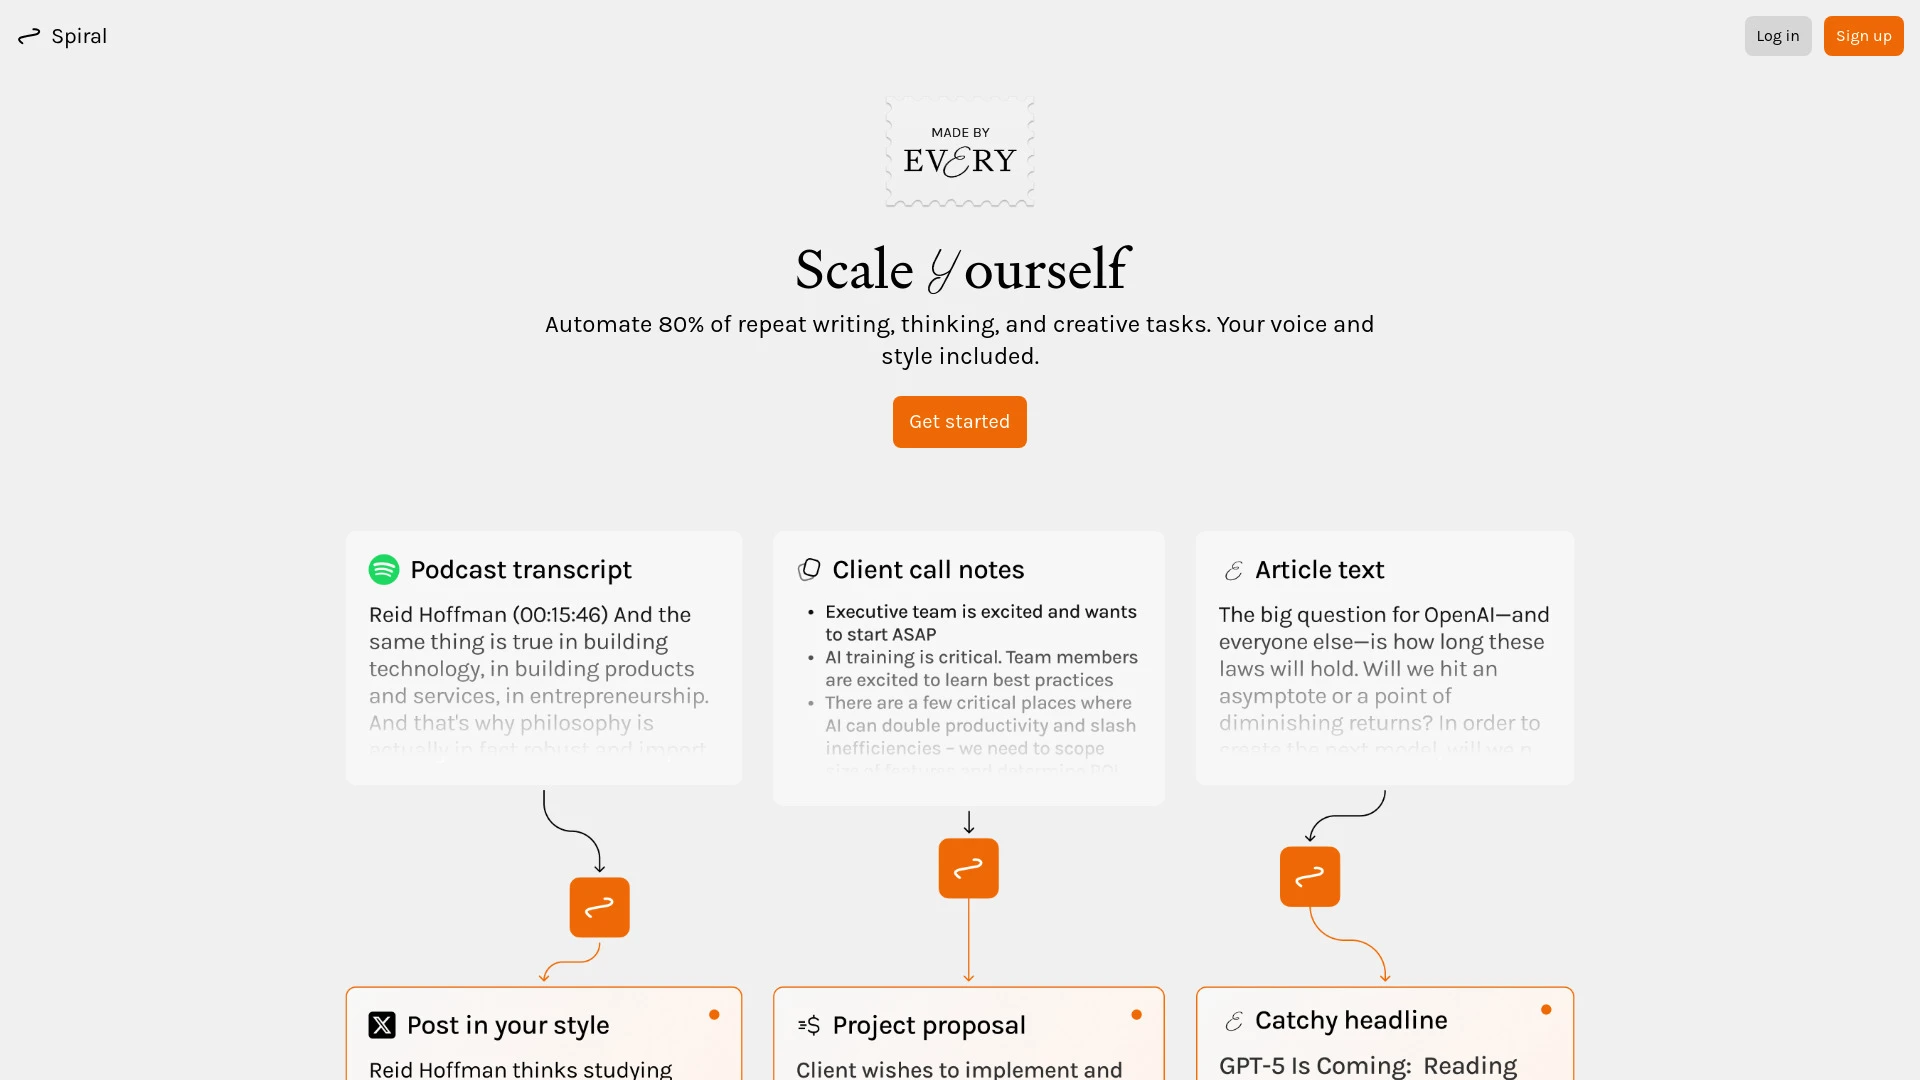1920x1080 pixels.
Task: Click the Get started button
Action: (x=960, y=422)
